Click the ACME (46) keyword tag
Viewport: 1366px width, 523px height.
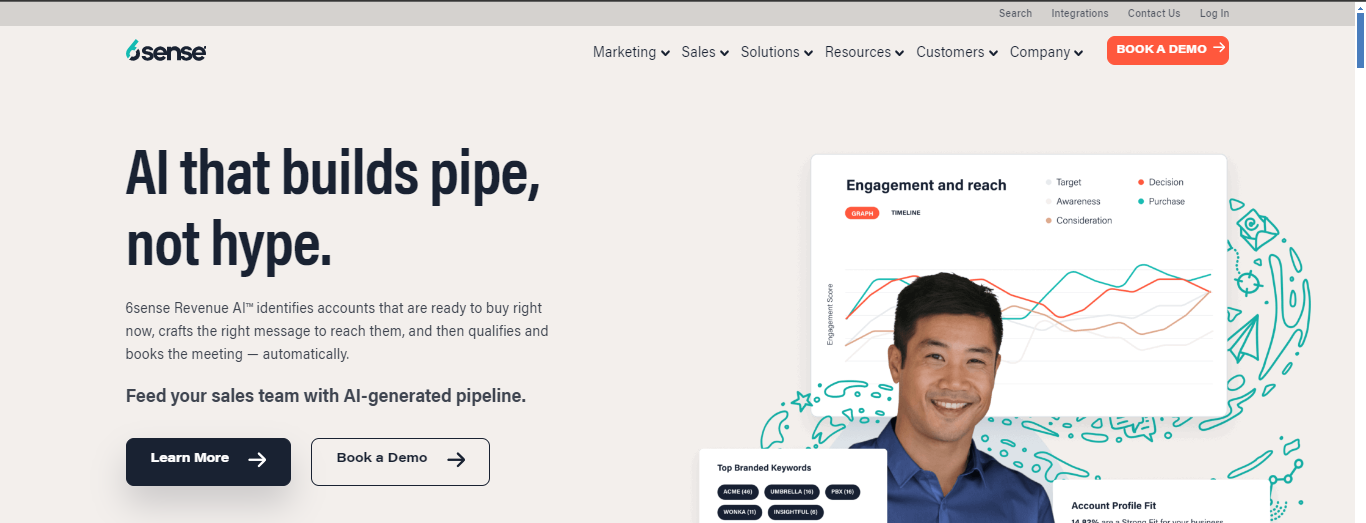click(738, 492)
